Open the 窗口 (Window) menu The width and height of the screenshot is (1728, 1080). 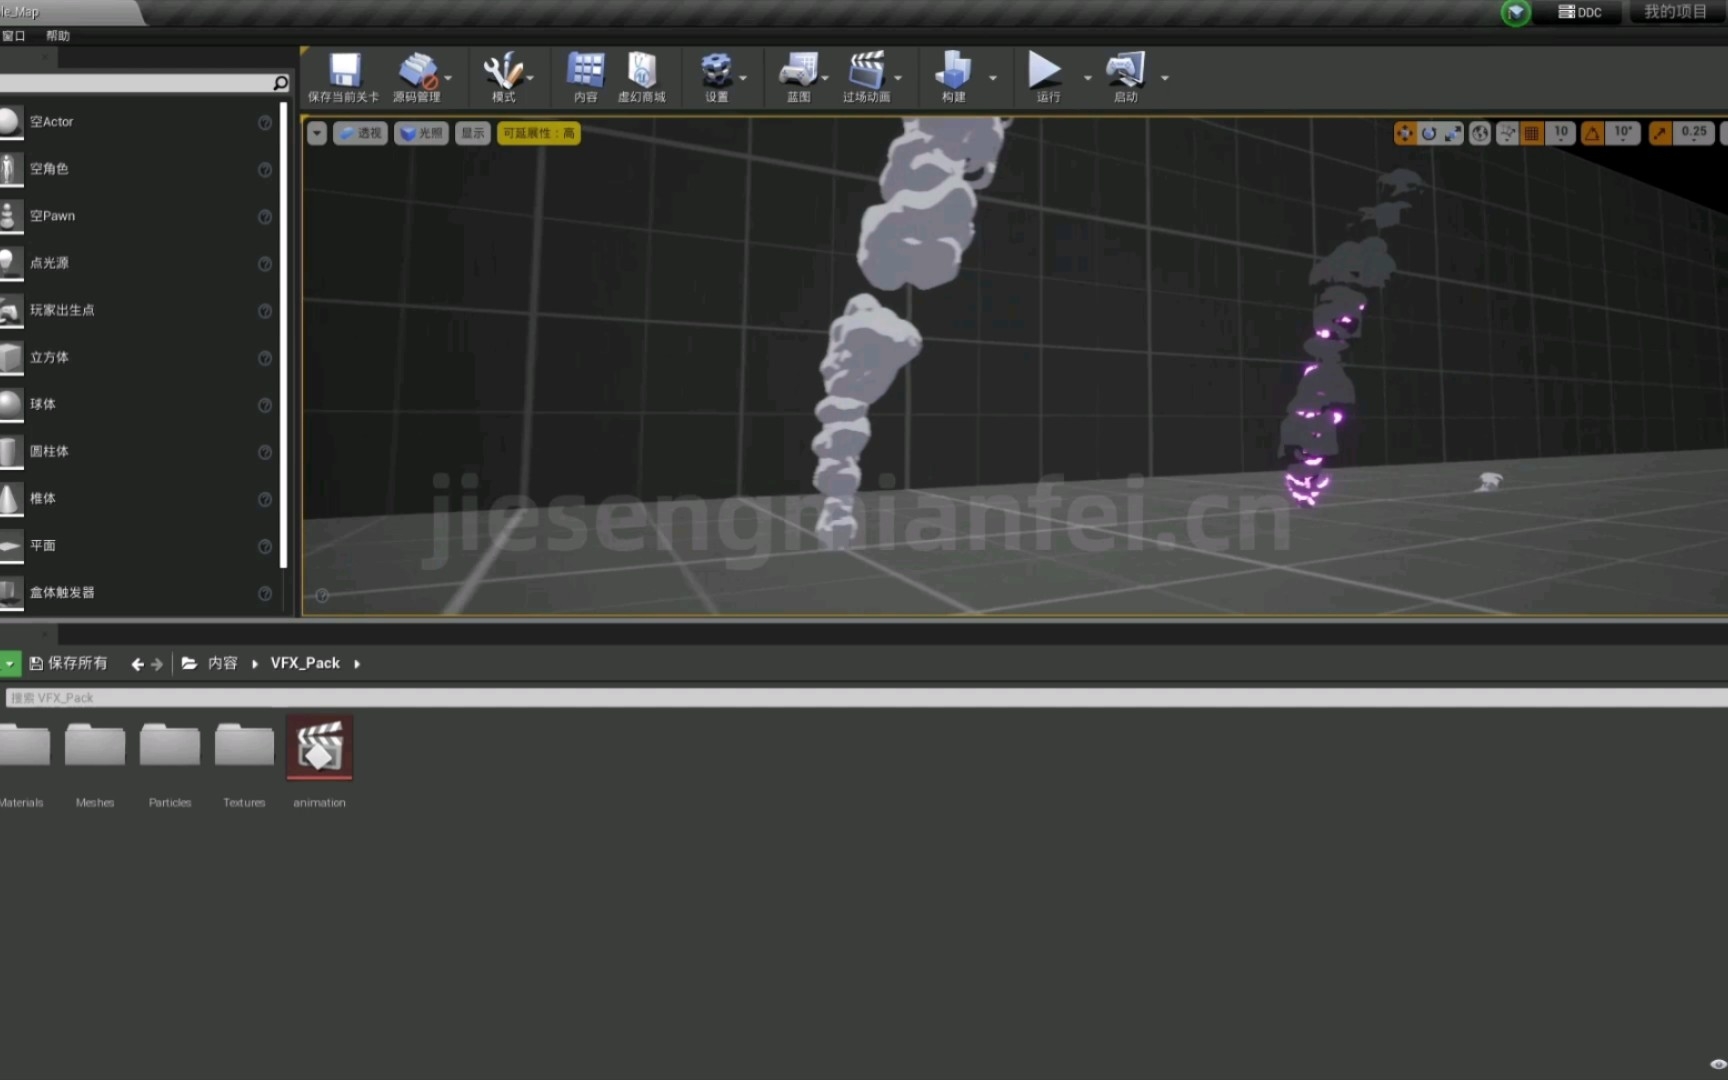(13, 35)
